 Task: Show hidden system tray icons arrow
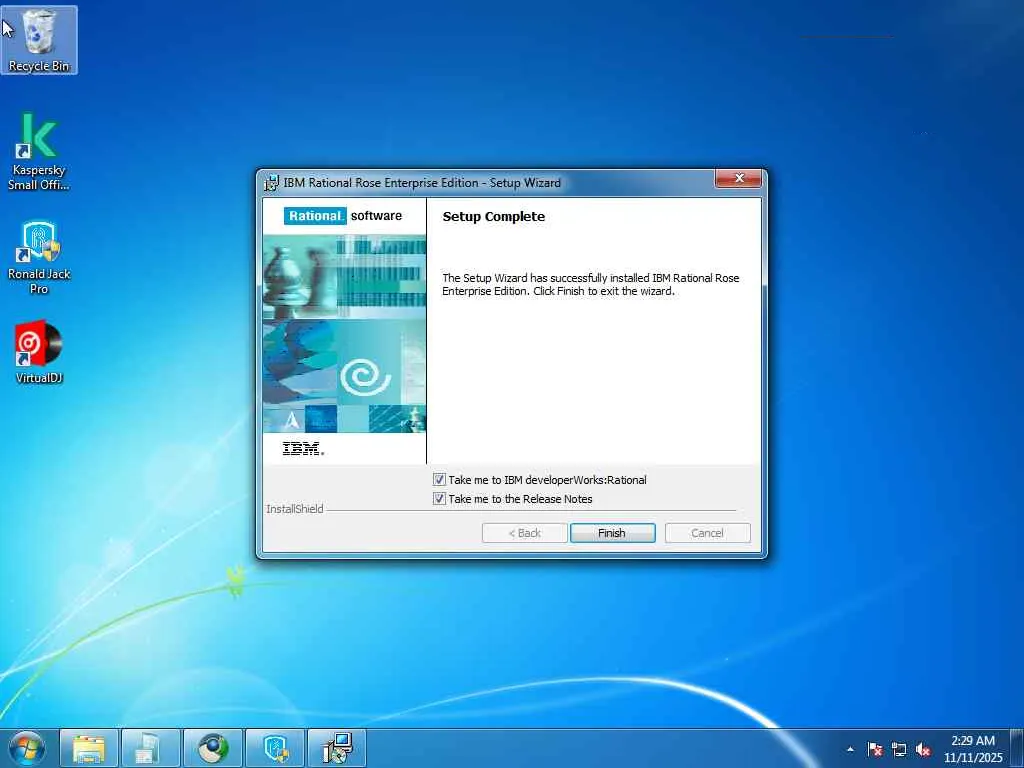[850, 749]
